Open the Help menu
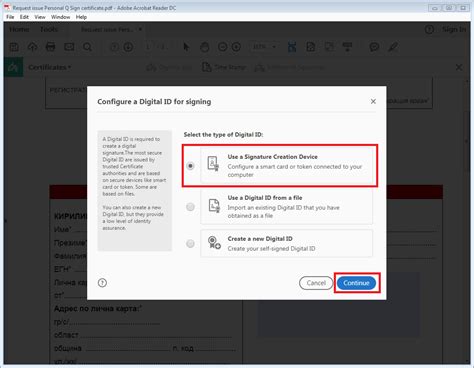This screenshot has width=474, height=368. (81, 17)
